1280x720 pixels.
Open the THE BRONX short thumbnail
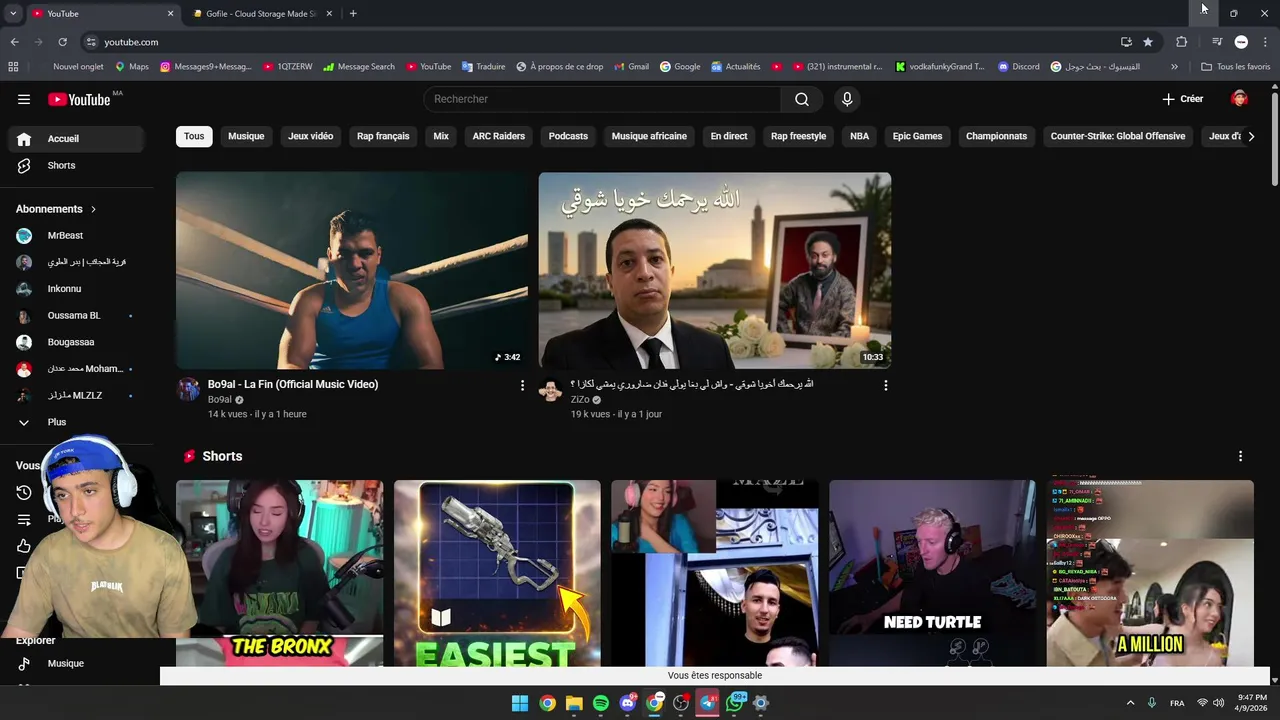280,573
